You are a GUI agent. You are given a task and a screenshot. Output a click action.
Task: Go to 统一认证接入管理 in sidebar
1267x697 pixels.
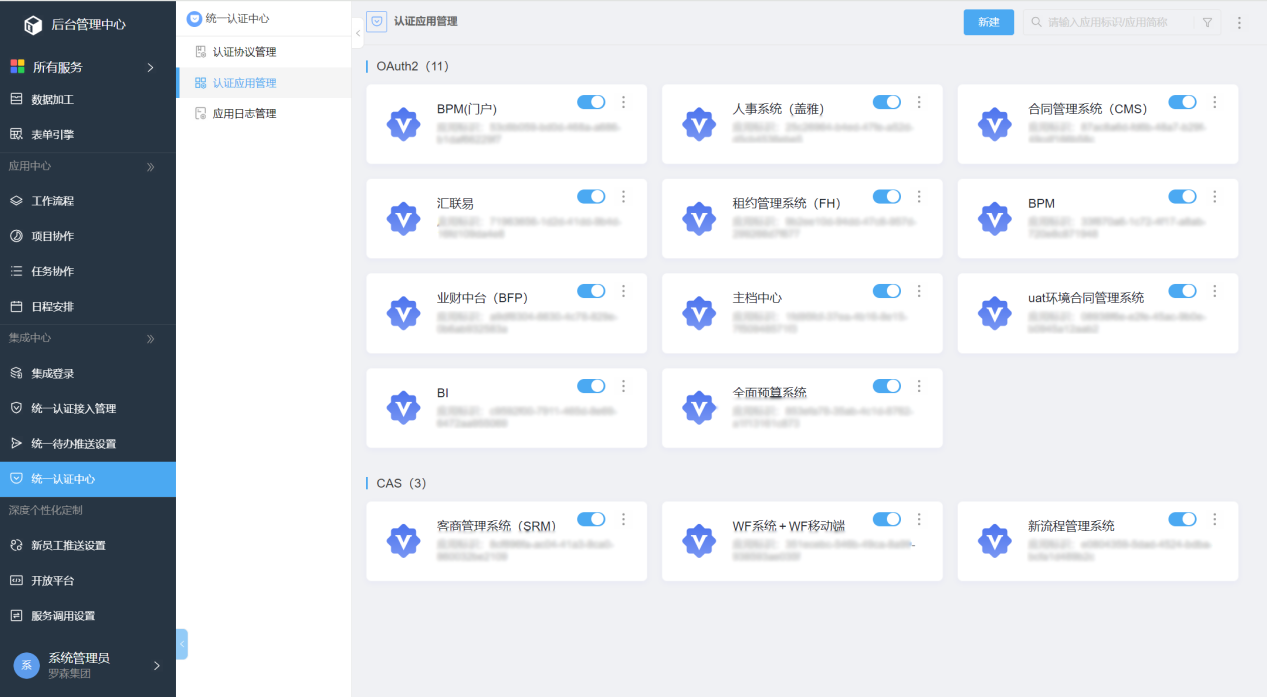[x=73, y=408]
